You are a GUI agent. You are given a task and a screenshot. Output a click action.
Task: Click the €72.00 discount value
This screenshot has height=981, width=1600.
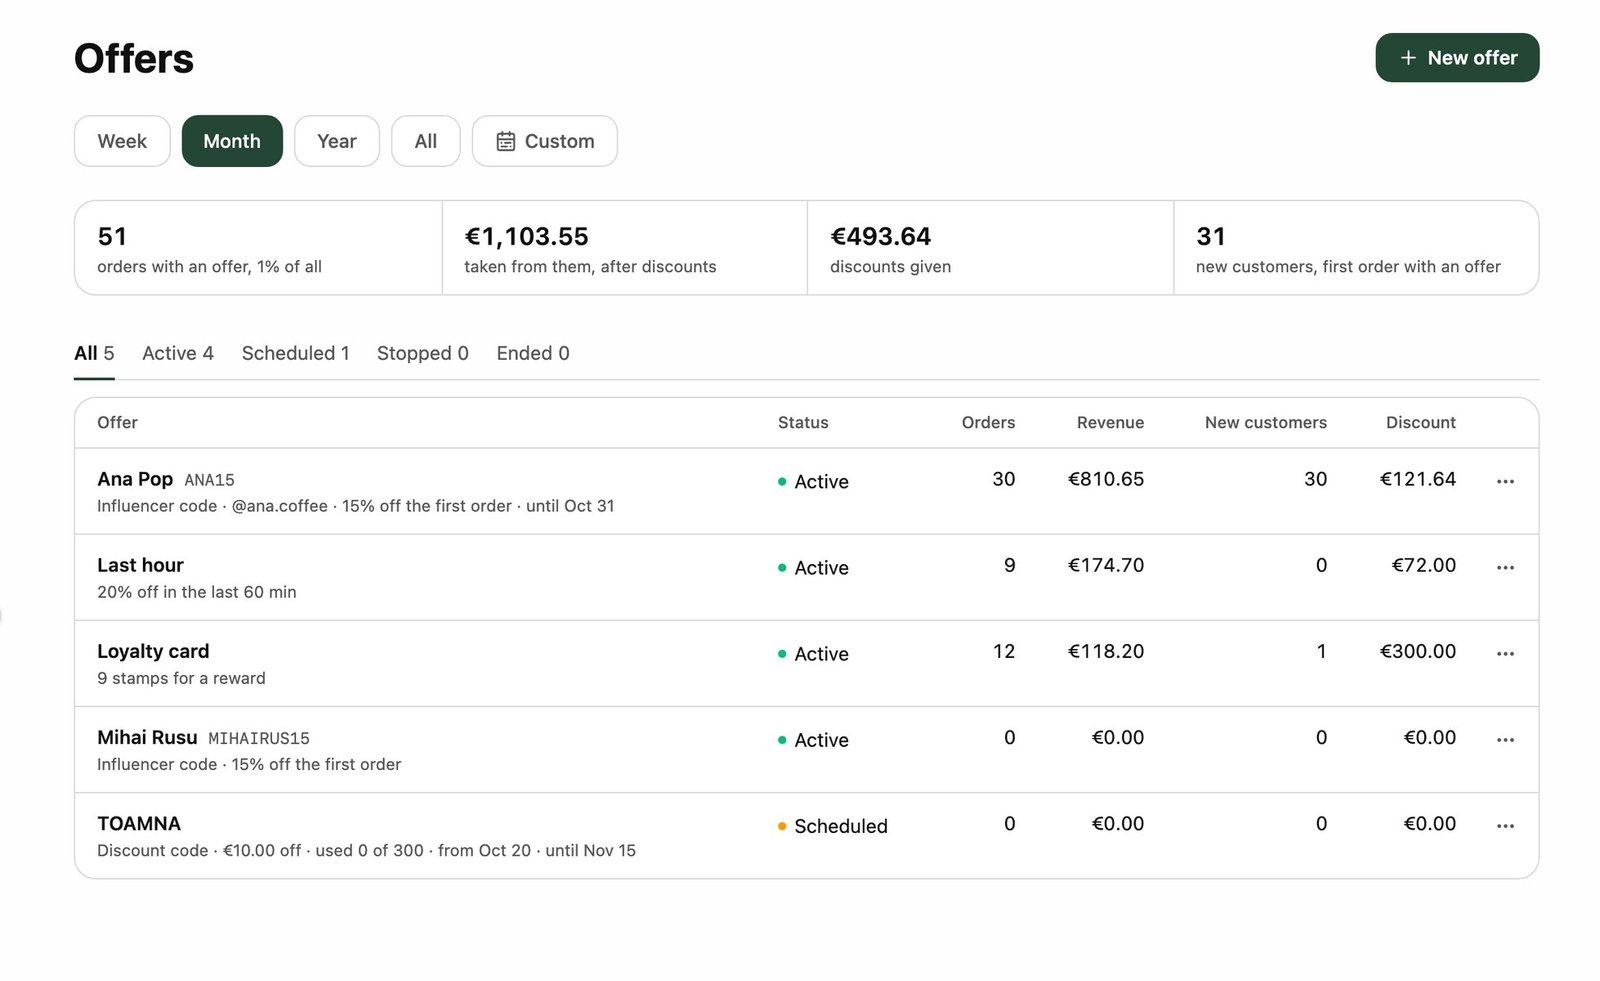click(1424, 565)
